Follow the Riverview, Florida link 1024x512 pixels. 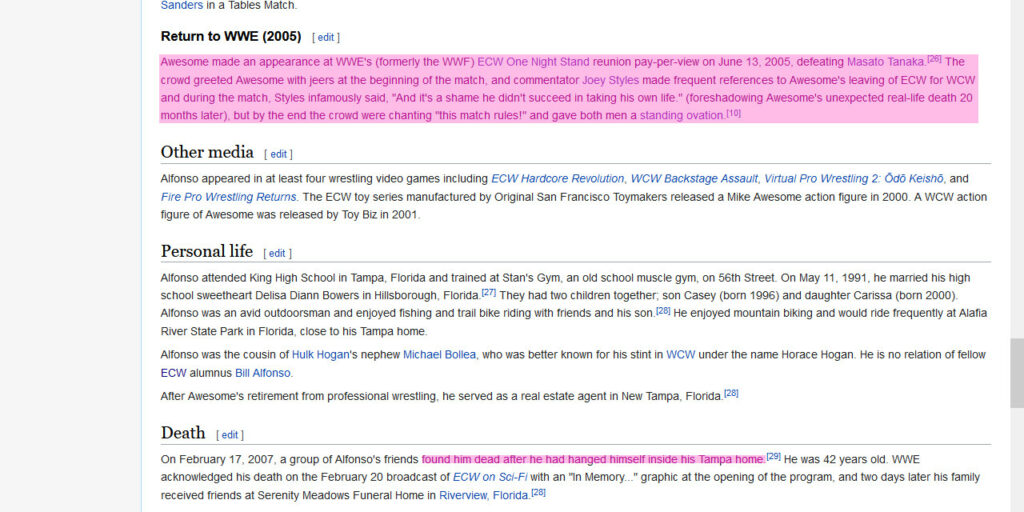484,495
